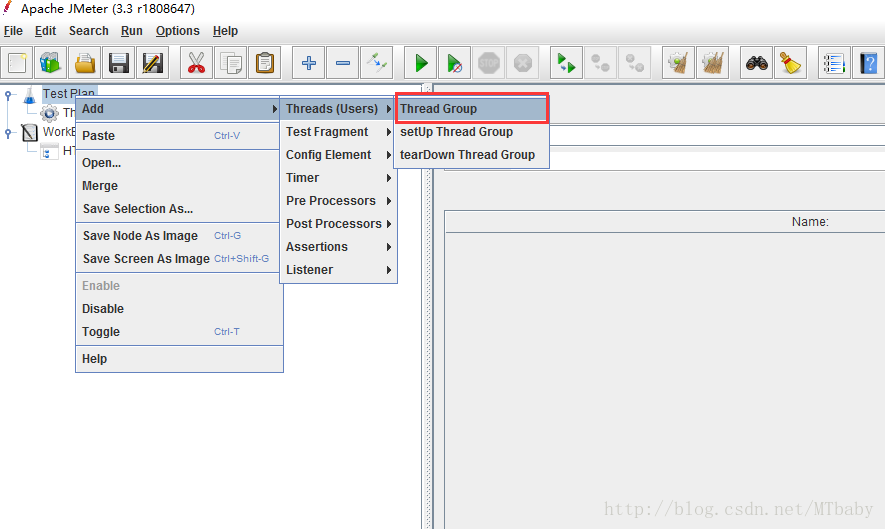Open the Edit menu

tap(45, 31)
